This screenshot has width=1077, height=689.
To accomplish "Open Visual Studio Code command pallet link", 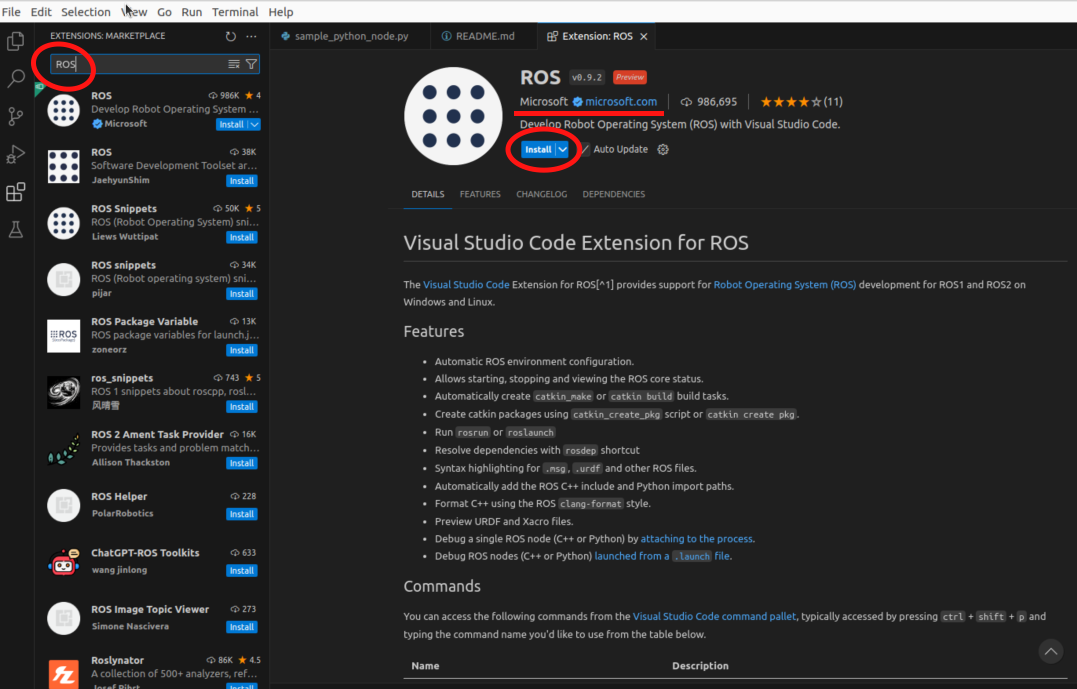I will pos(714,616).
